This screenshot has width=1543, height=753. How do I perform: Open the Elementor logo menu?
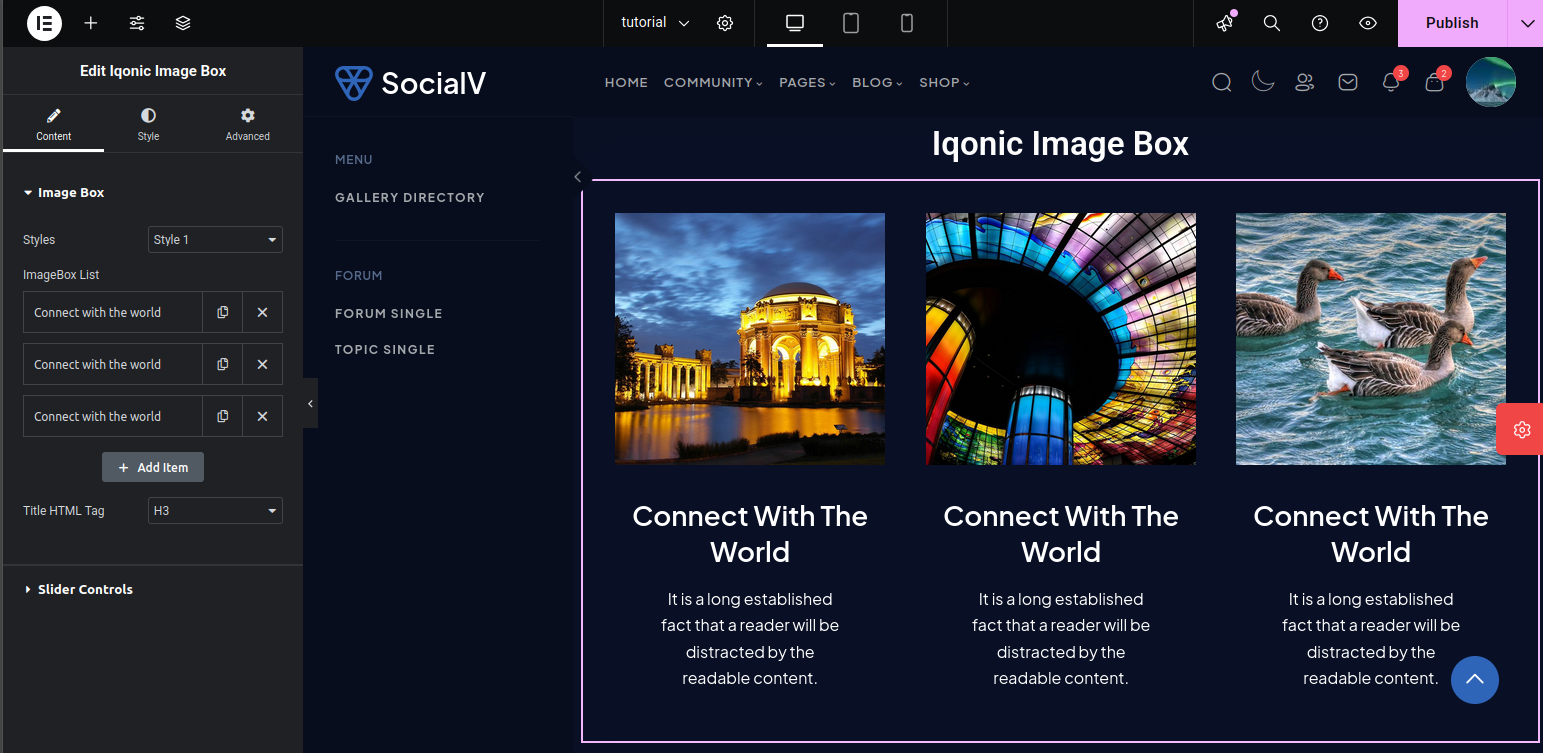coord(44,22)
